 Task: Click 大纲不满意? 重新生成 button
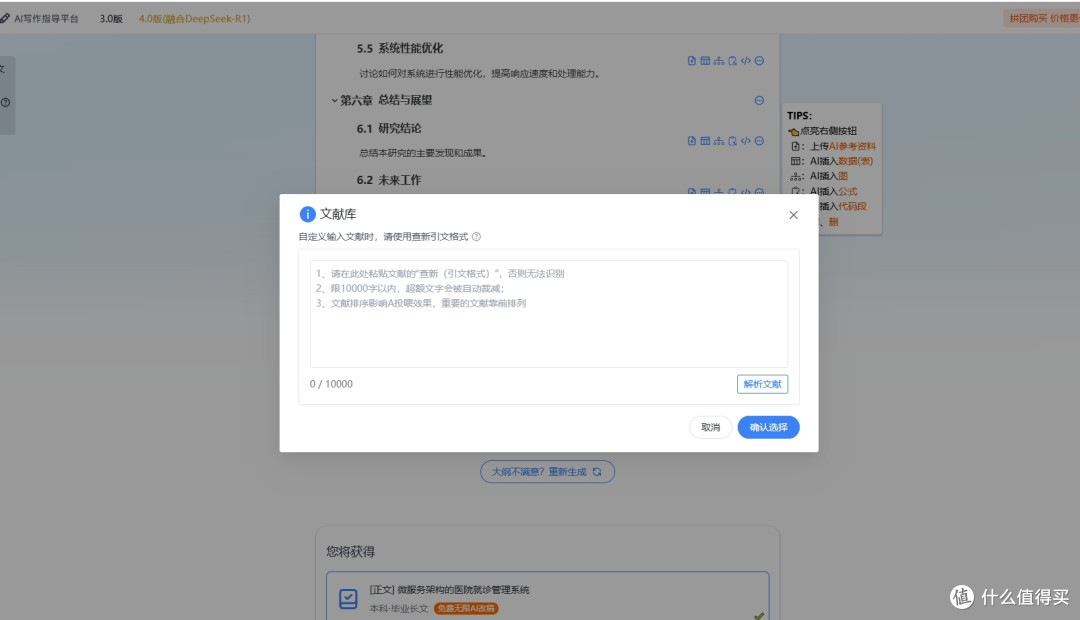coord(547,472)
